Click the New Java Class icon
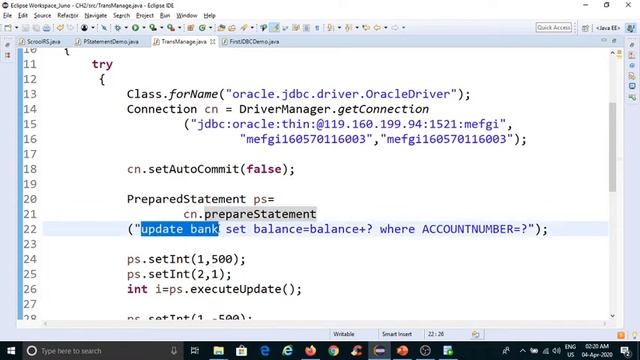Image resolution: width=640 pixels, height=360 pixels. (x=202, y=28)
